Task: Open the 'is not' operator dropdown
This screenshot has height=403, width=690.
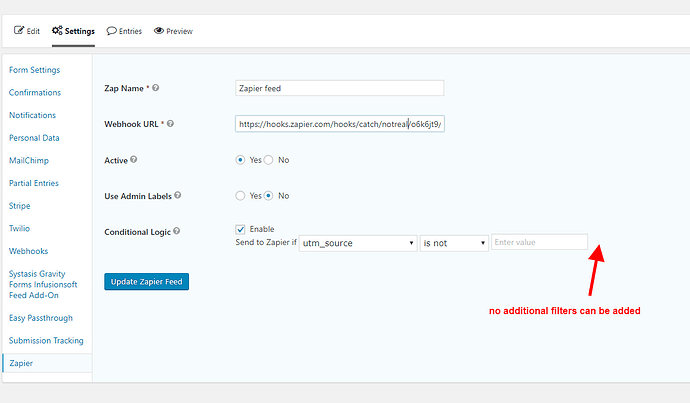Action: 454,243
